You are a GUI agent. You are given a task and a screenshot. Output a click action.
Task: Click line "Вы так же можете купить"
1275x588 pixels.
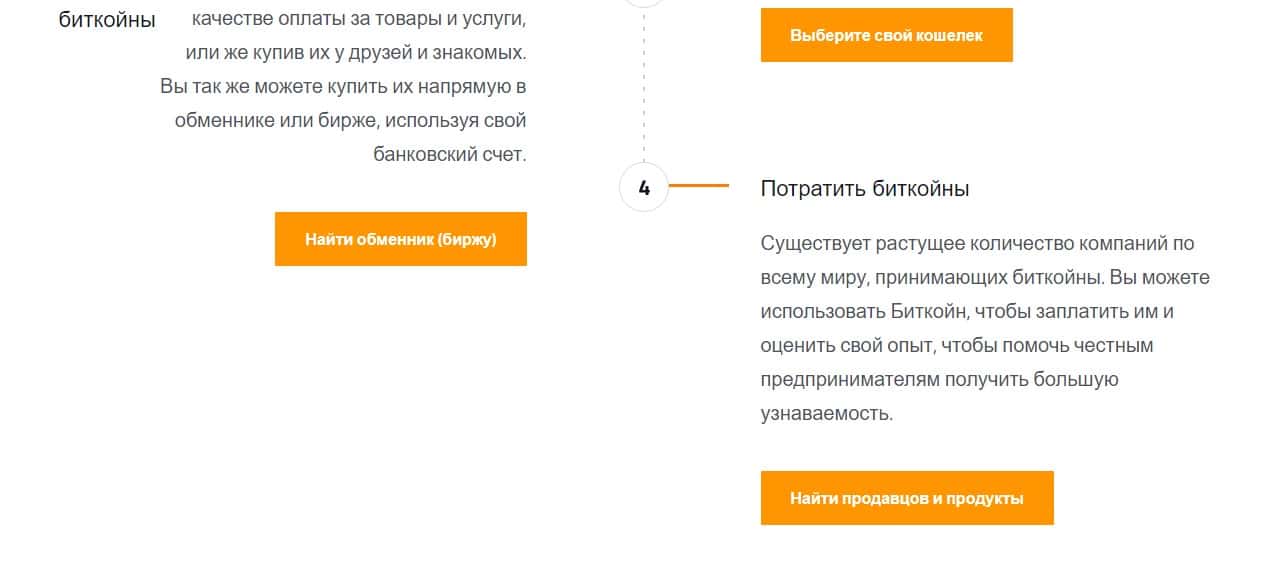point(343,87)
